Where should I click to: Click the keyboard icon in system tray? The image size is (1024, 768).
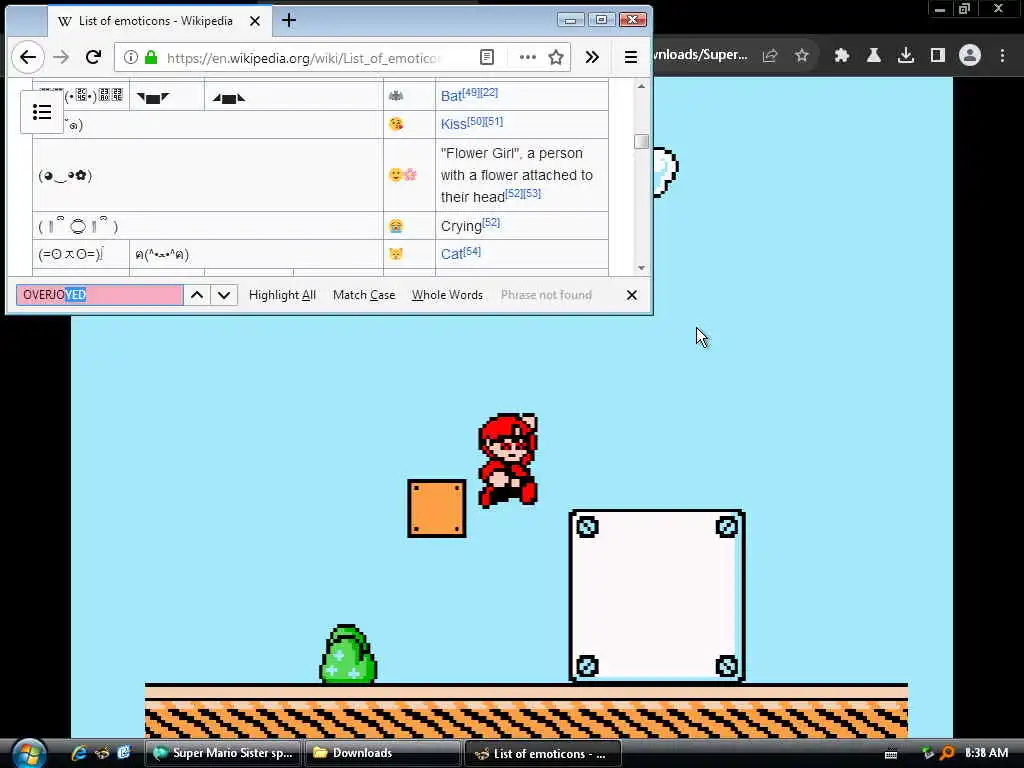tap(891, 754)
